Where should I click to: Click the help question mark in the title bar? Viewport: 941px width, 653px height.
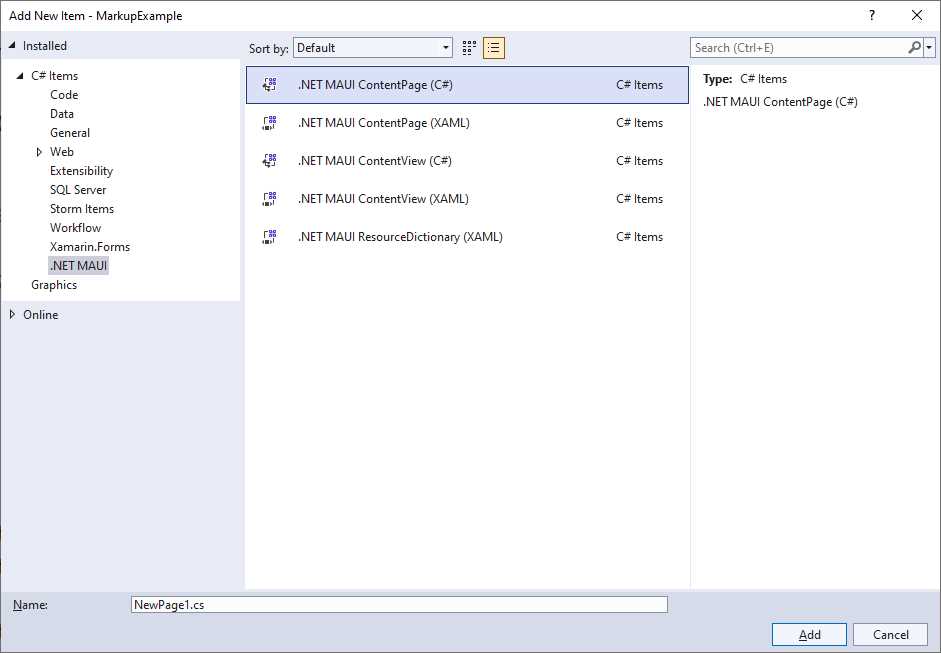click(x=870, y=15)
